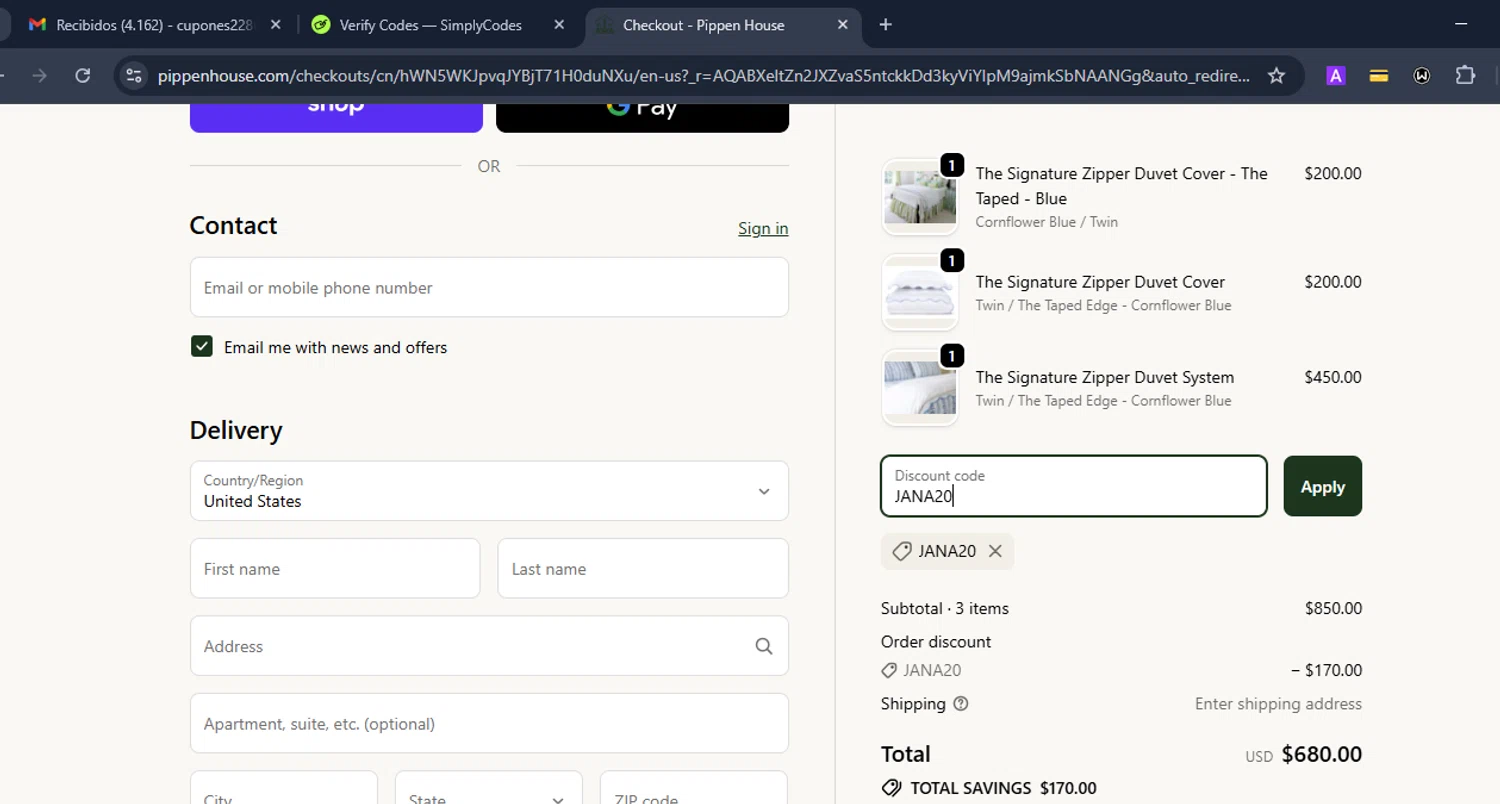This screenshot has height=804, width=1500.
Task: Open the circular W extension icon
Action: [1422, 76]
